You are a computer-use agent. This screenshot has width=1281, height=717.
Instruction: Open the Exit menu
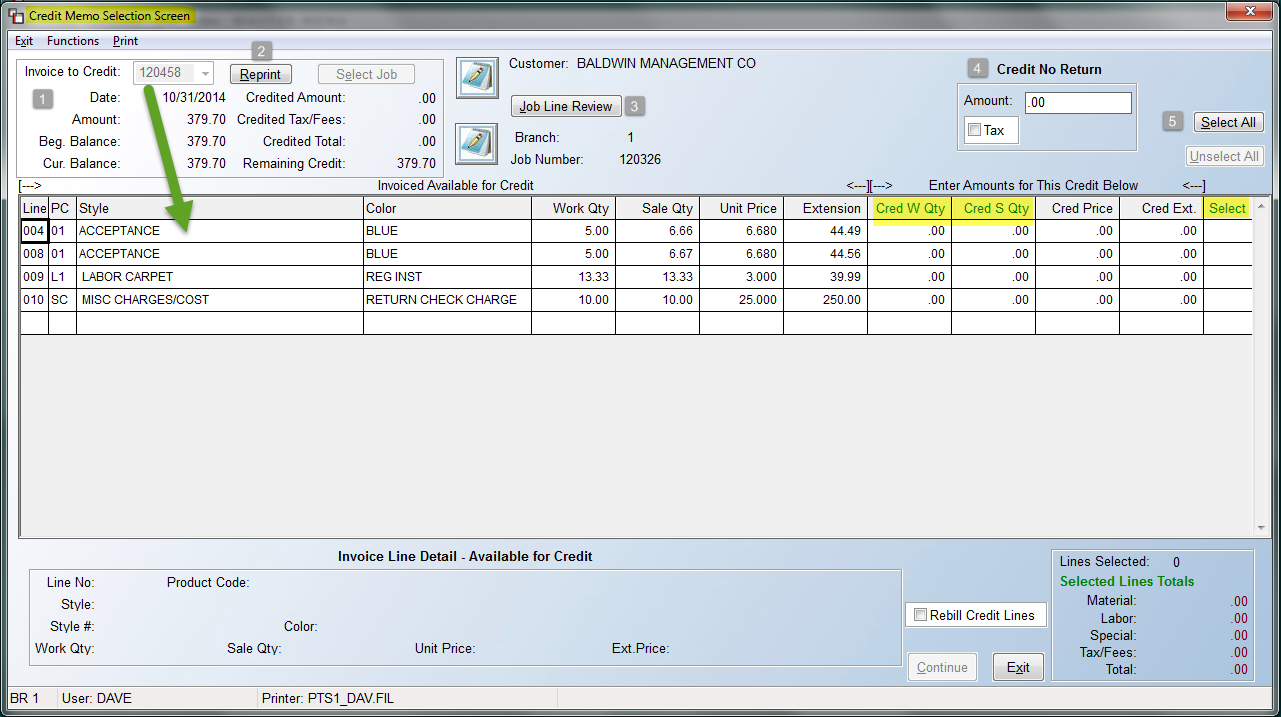coord(24,41)
